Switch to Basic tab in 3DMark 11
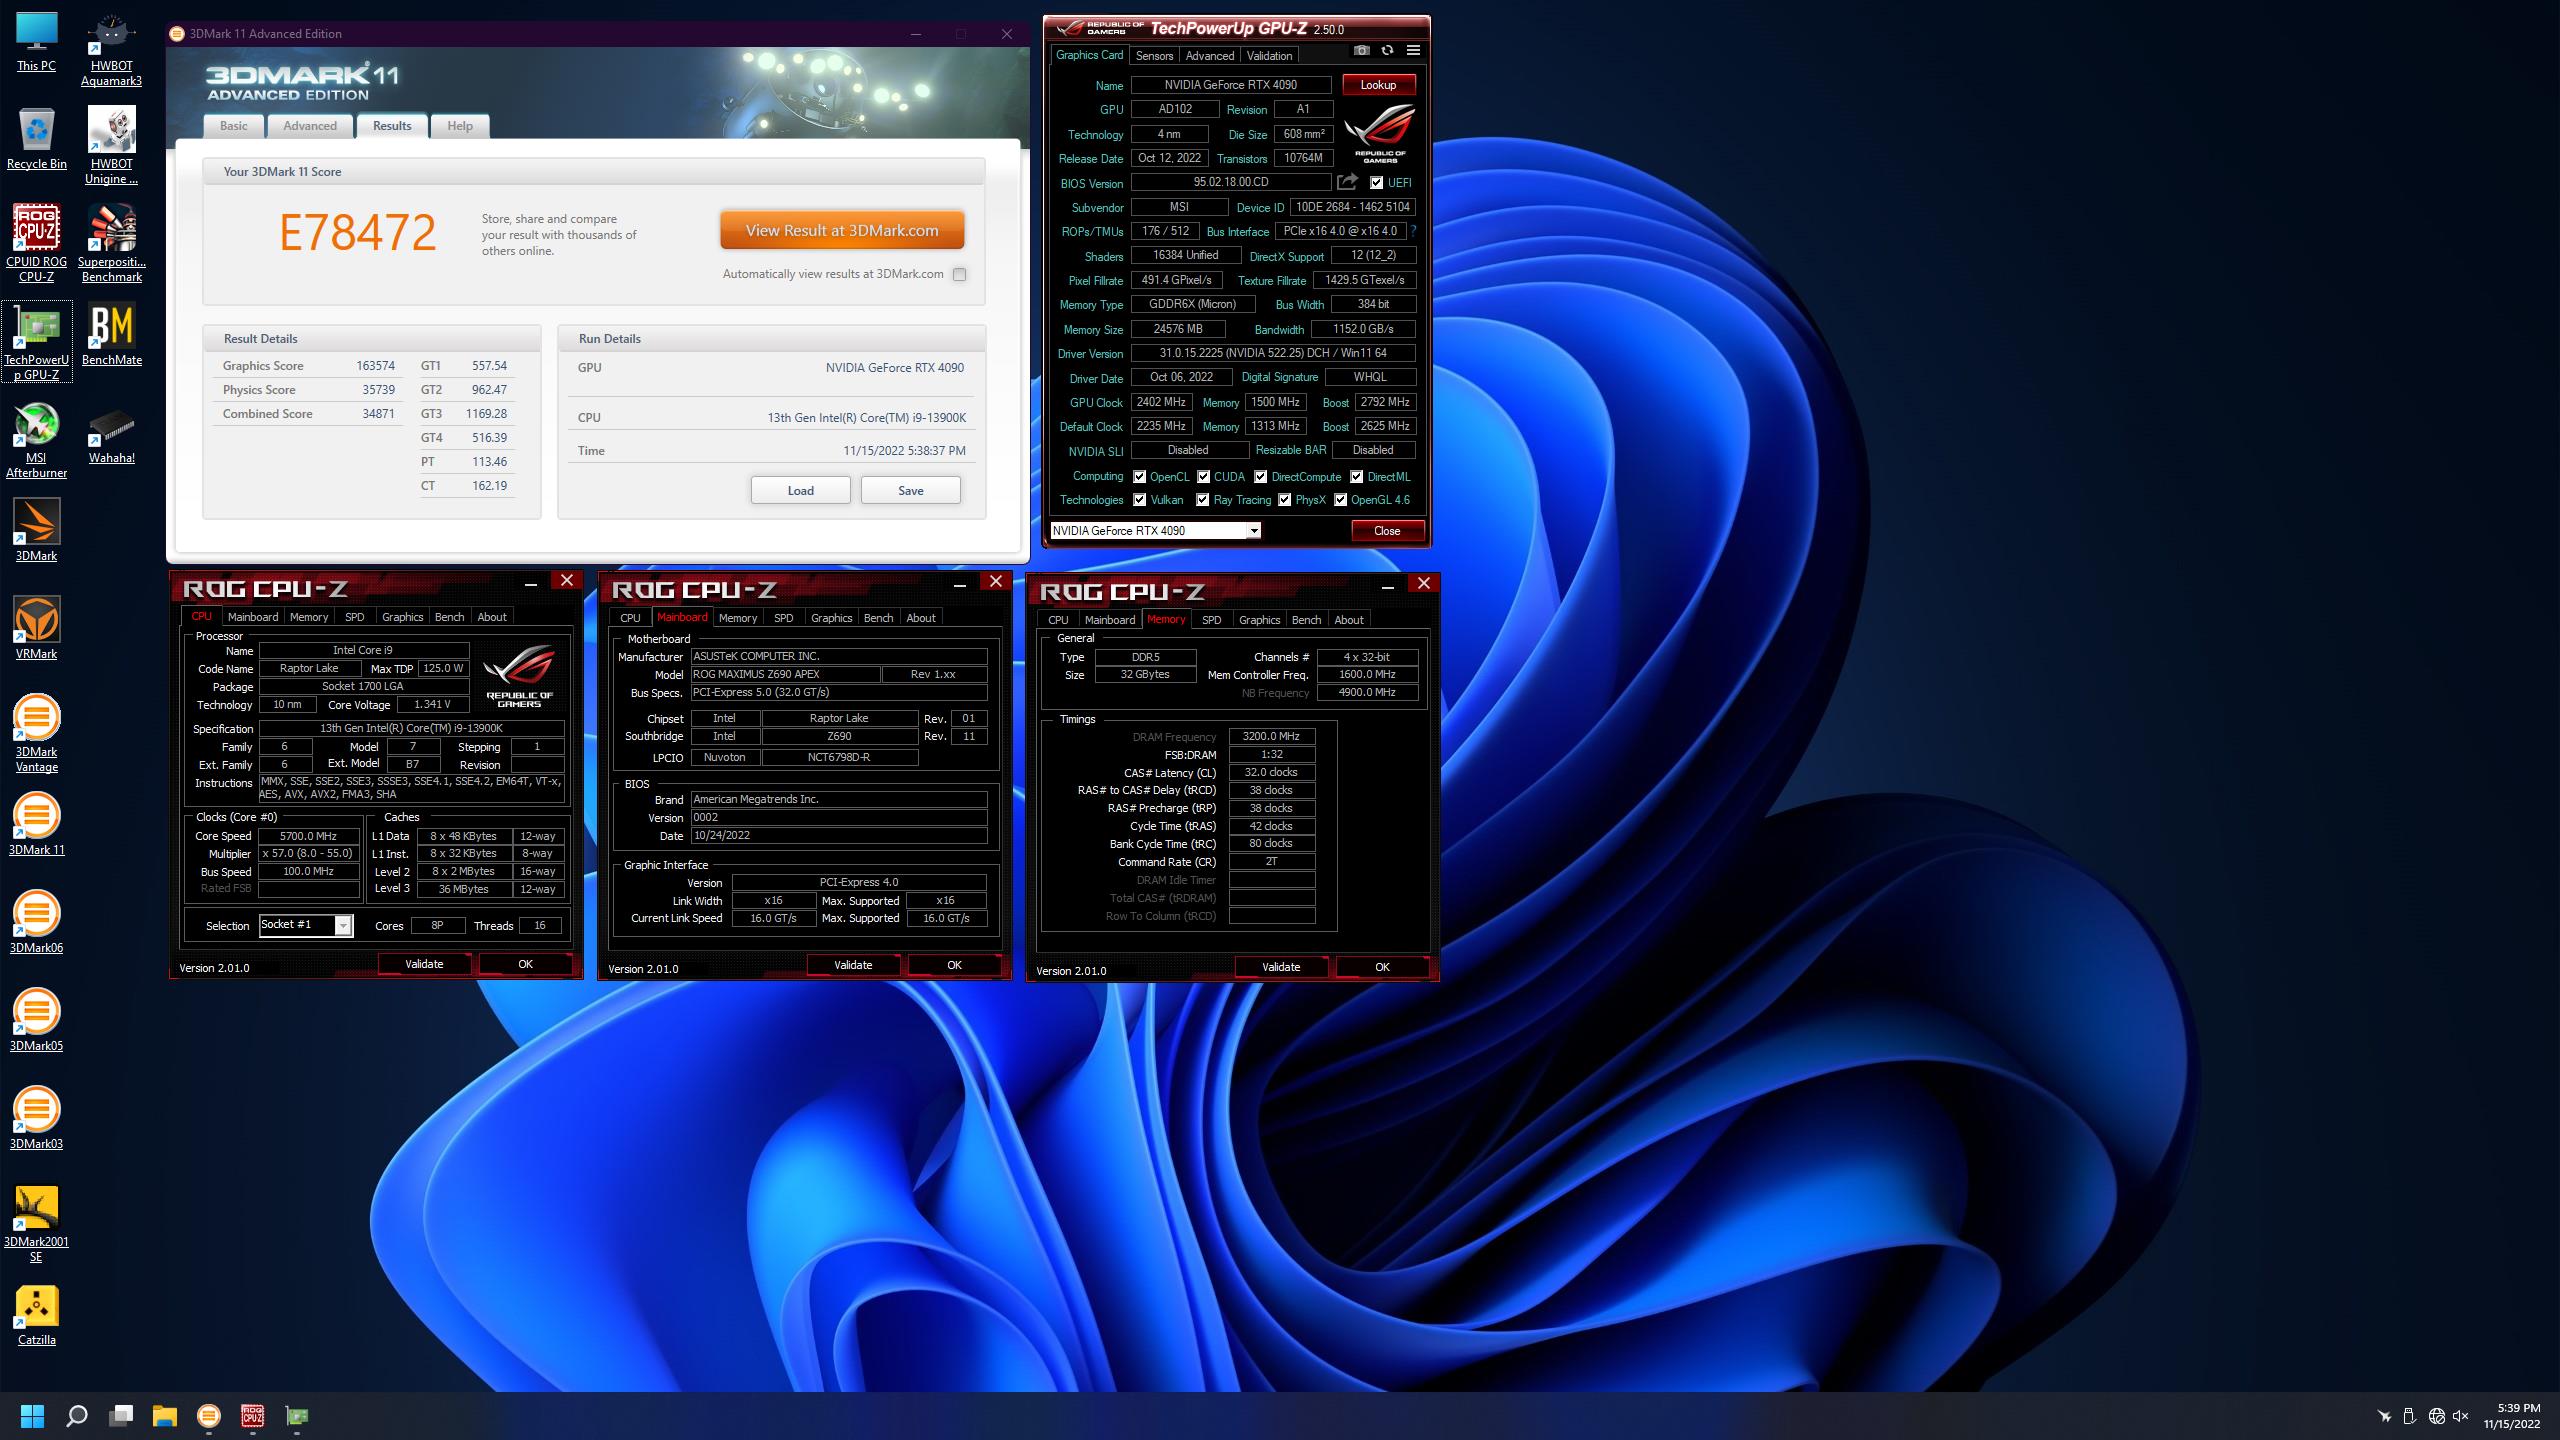 click(x=234, y=126)
